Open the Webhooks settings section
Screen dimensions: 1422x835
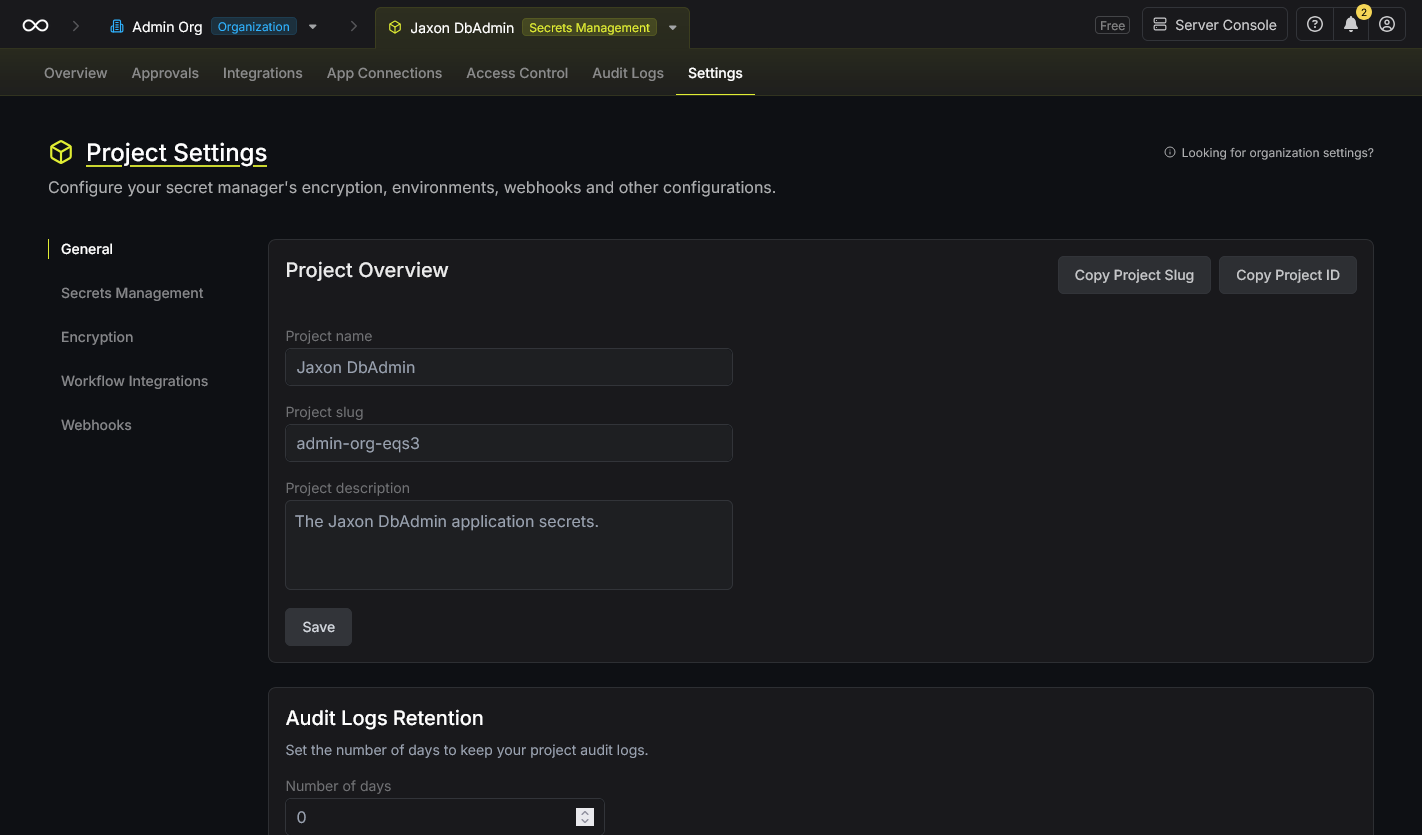pos(96,425)
